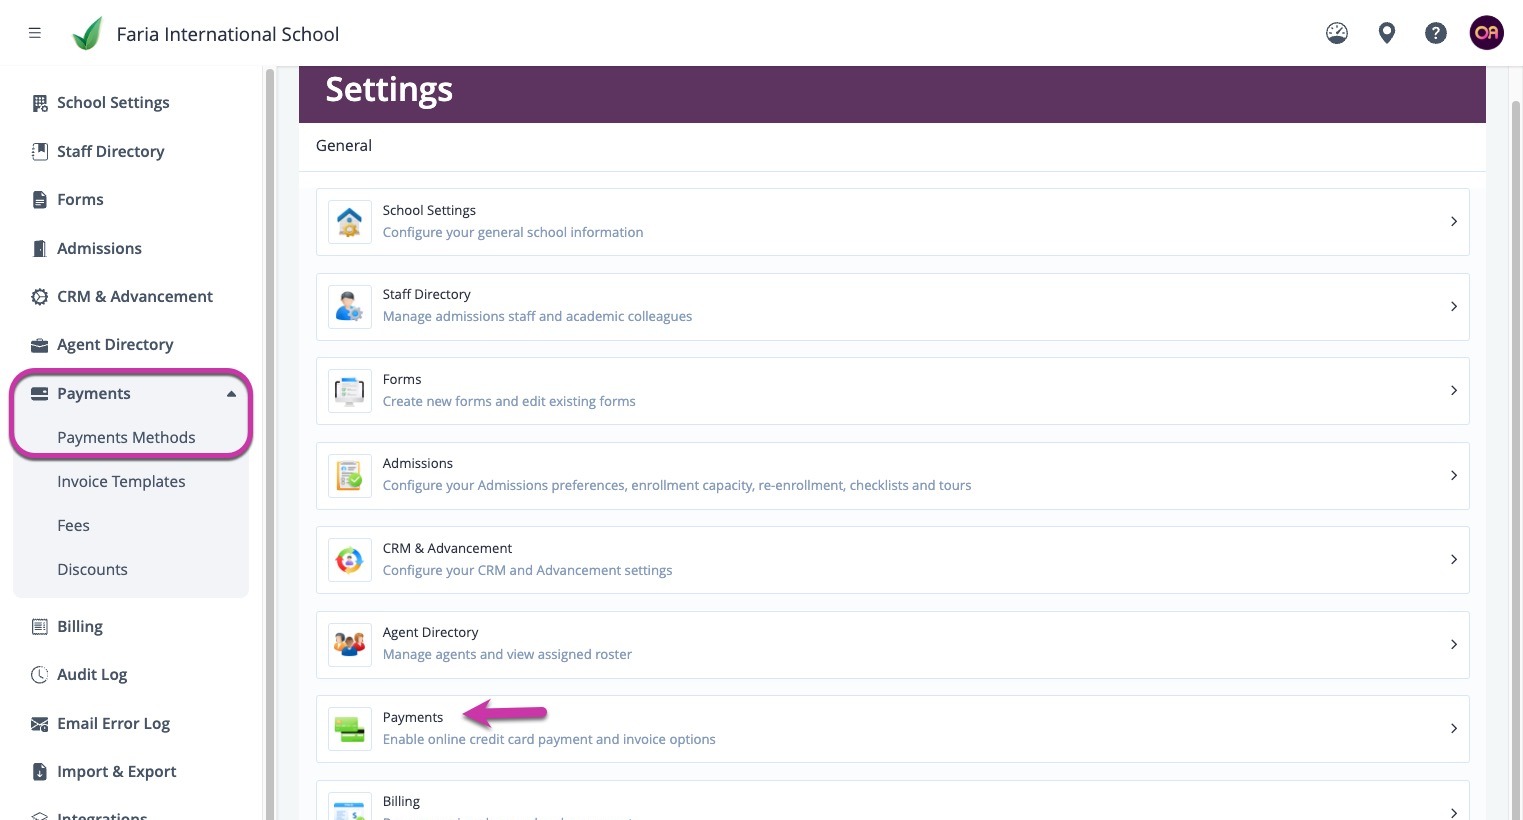Screen dimensions: 1523x820
Task: Open CRM & Advancement row chevron arrow
Action: point(1454,560)
